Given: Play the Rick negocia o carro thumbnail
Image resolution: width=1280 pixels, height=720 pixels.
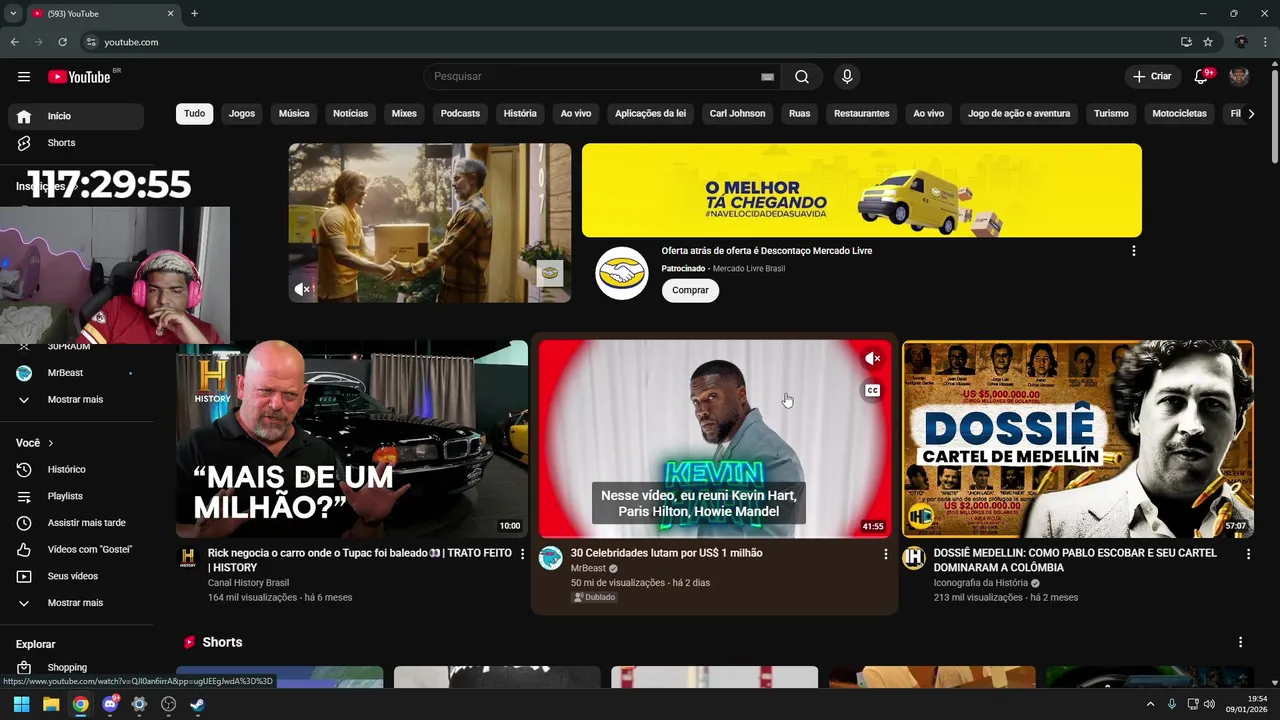Looking at the screenshot, I should tap(352, 439).
